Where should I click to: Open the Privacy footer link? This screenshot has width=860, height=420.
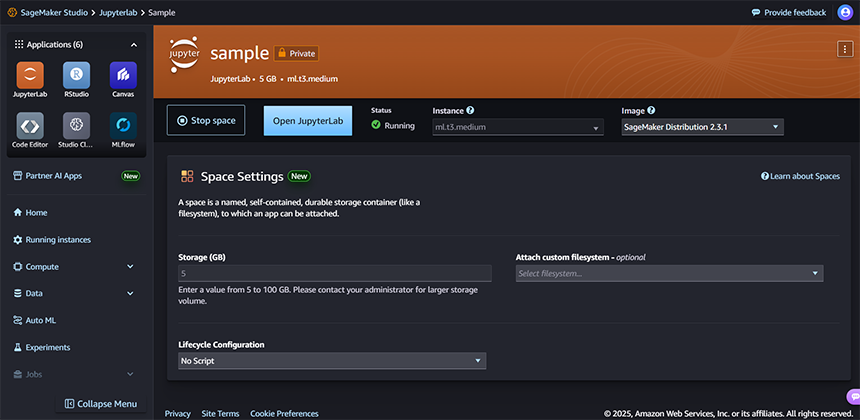178,413
